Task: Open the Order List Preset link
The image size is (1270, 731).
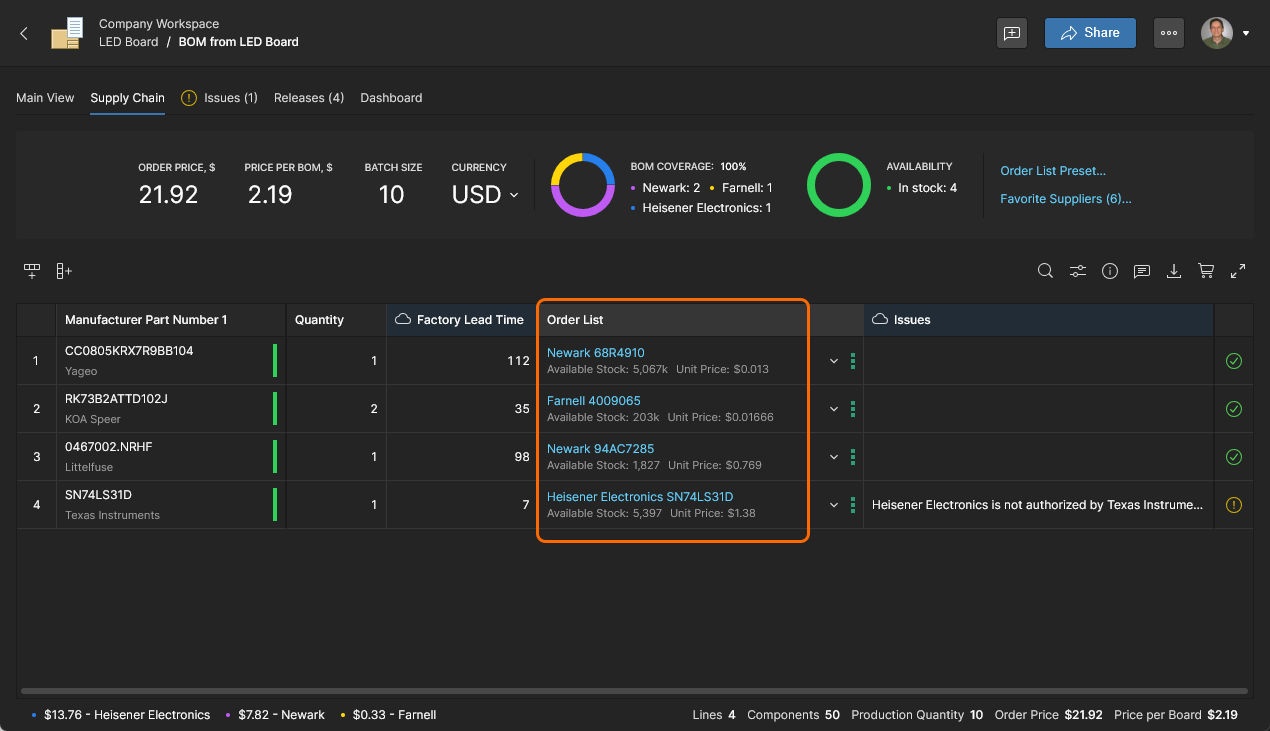Action: (x=1053, y=171)
